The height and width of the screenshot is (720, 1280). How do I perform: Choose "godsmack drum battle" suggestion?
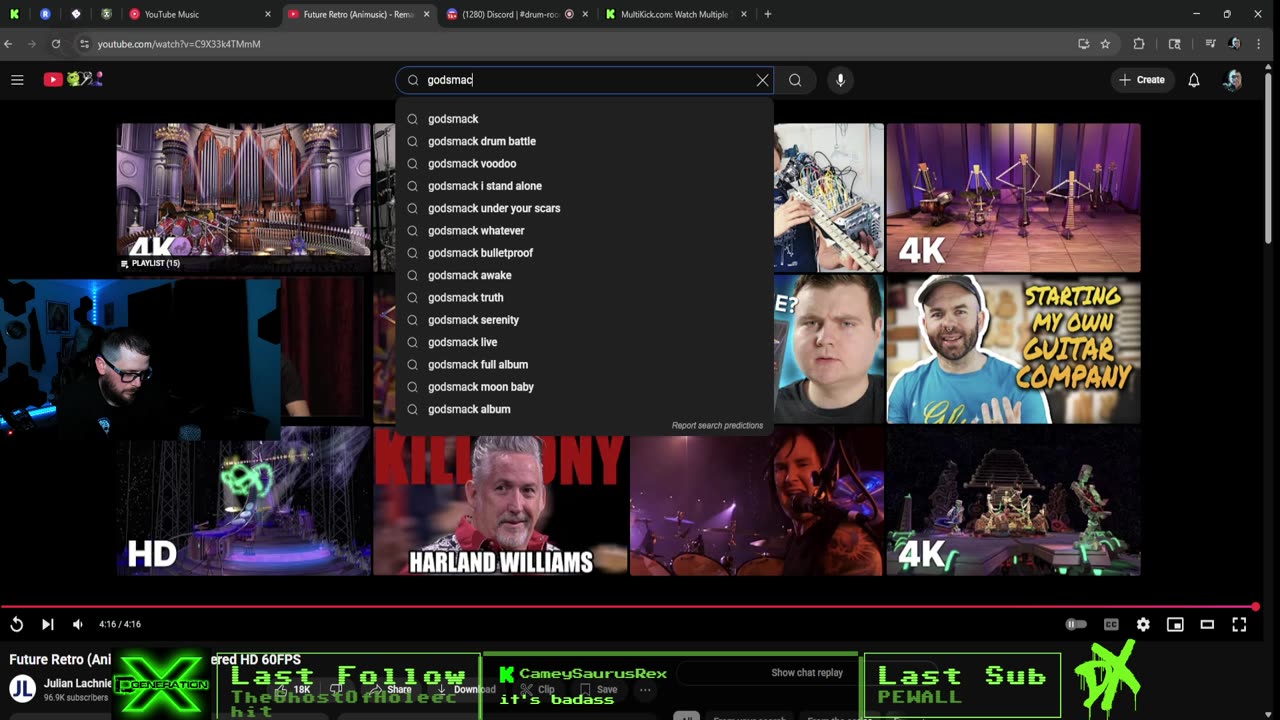[x=585, y=141]
